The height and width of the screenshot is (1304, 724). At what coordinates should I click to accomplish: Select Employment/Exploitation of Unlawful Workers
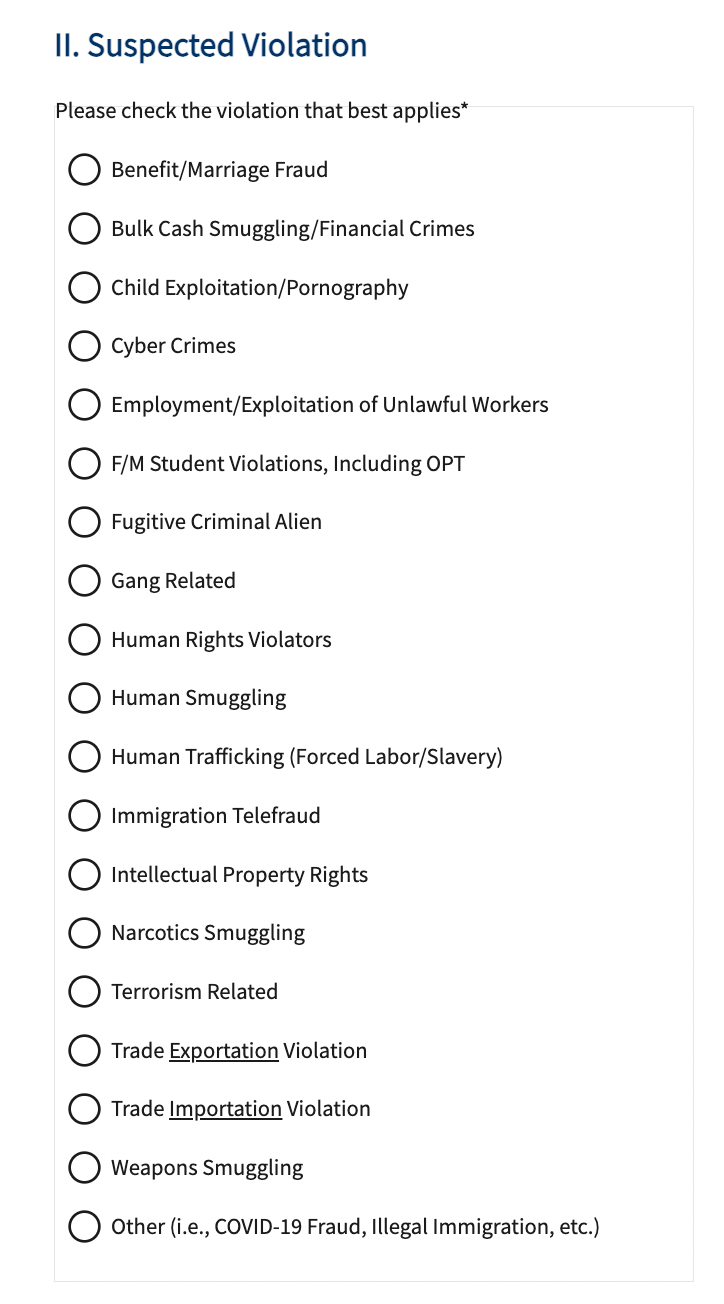pos(84,405)
